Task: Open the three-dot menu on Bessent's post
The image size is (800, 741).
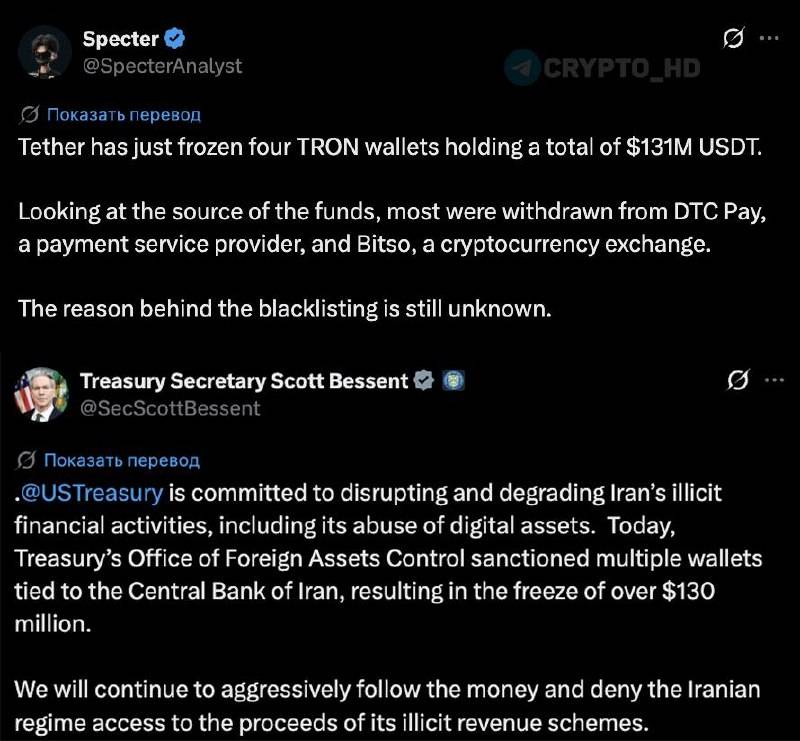Action: coord(774,380)
